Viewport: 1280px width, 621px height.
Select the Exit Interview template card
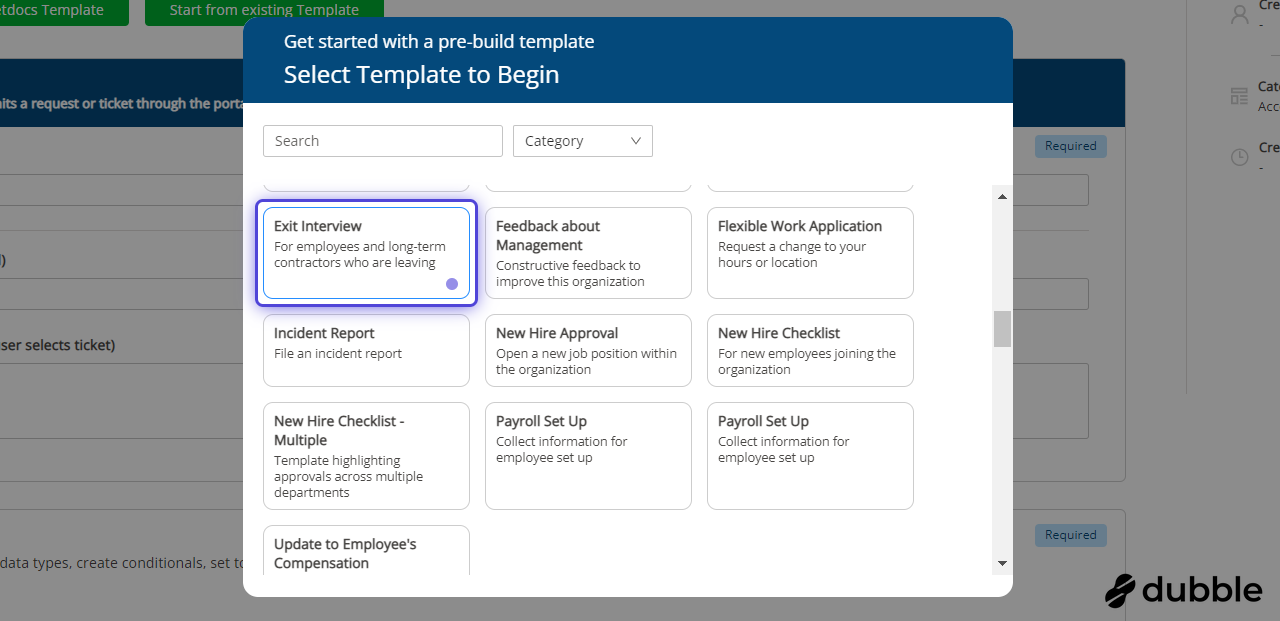tap(366, 253)
